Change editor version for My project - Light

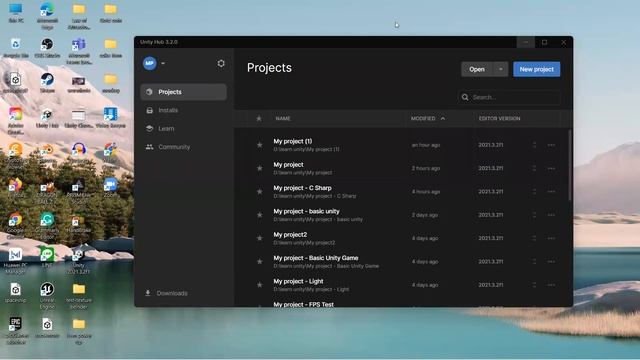tap(534, 284)
